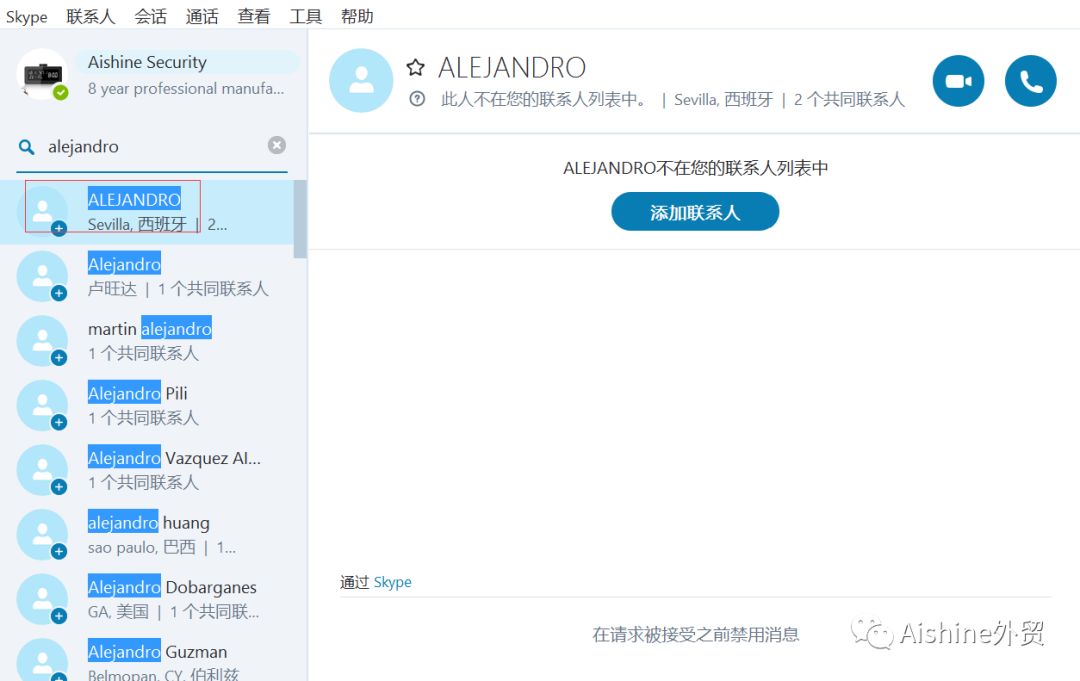
Task: Open the 工具 menu
Action: (x=305, y=16)
